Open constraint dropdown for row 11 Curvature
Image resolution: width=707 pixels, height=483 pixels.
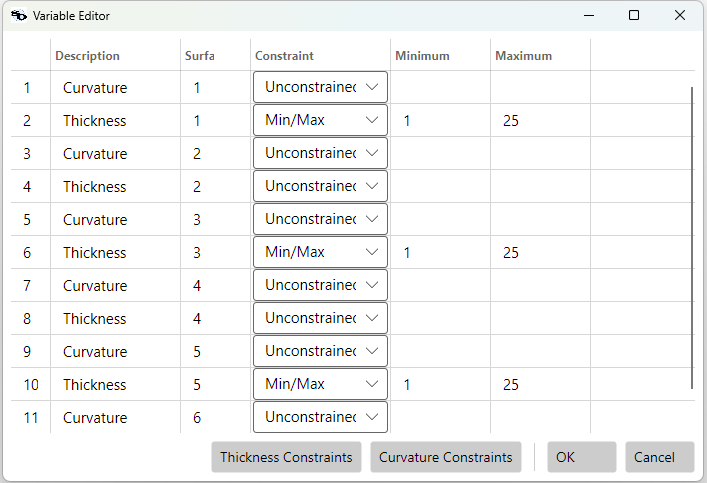[320, 417]
